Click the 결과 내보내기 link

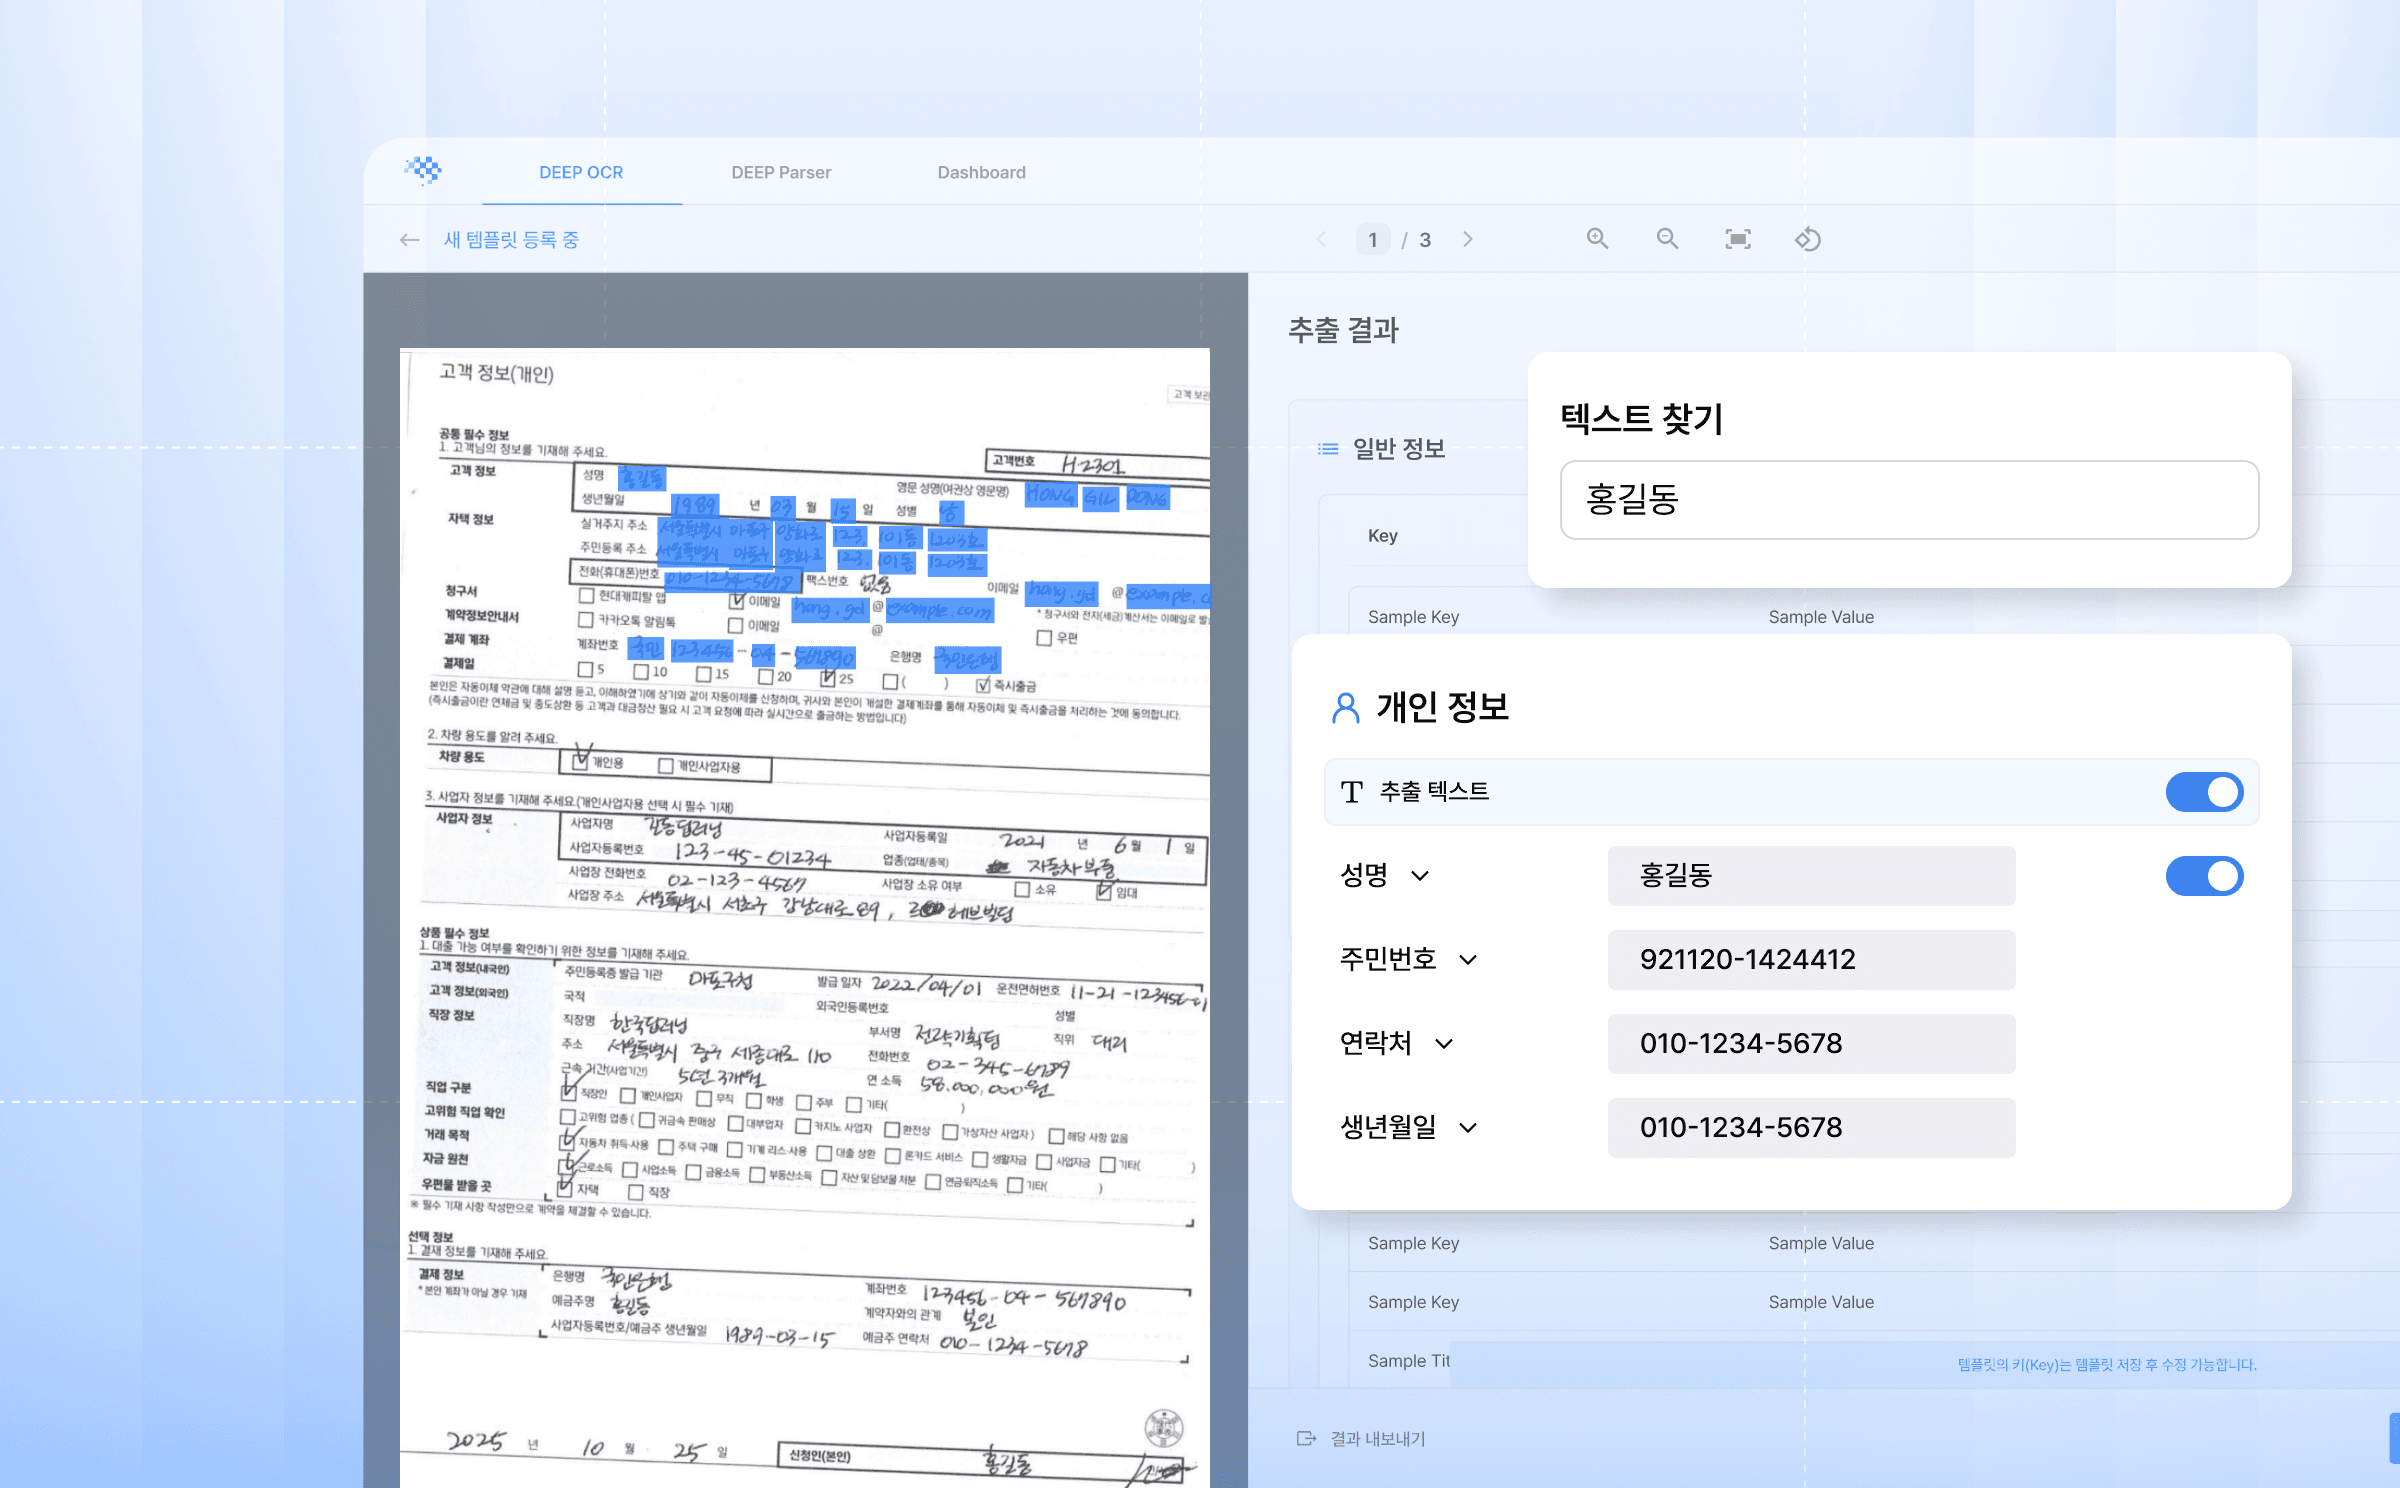coord(1377,1438)
